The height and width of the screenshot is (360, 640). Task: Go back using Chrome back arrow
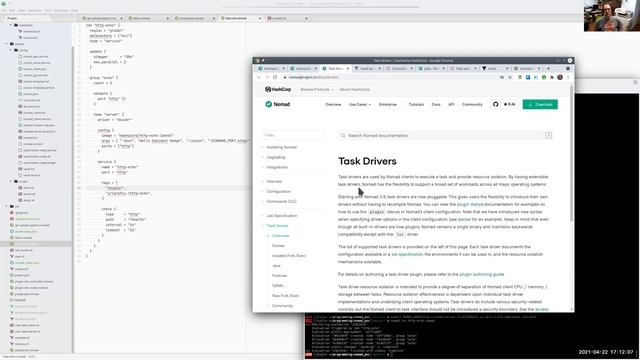[258, 77]
